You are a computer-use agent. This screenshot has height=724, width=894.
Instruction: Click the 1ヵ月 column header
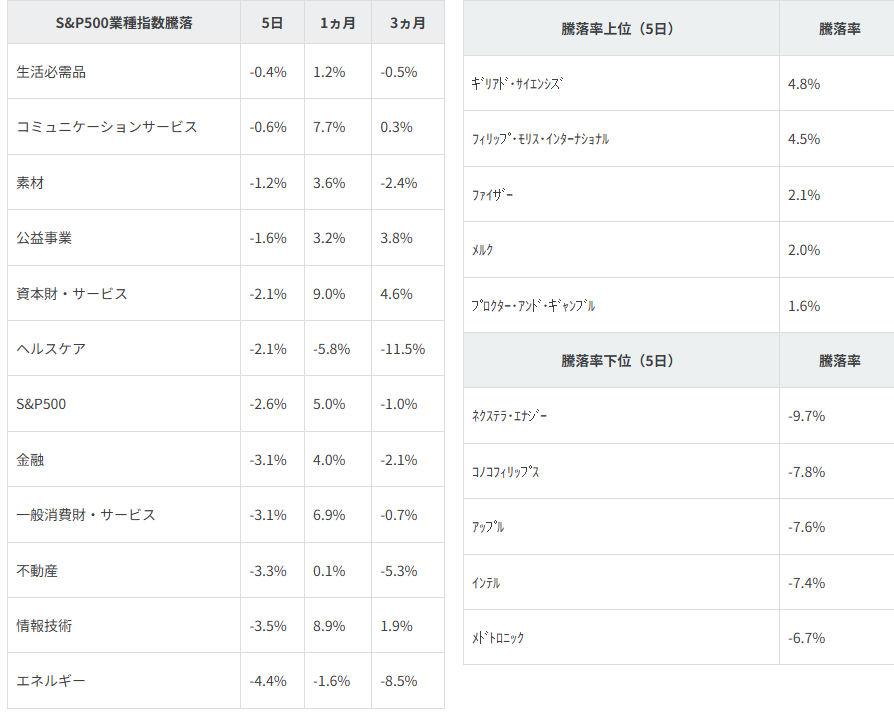(337, 22)
